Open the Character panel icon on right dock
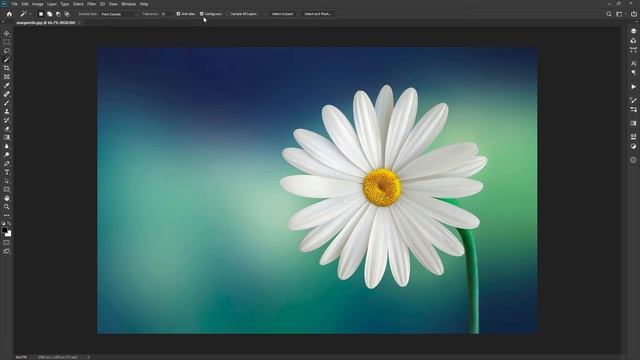640x360 pixels. coord(633,63)
